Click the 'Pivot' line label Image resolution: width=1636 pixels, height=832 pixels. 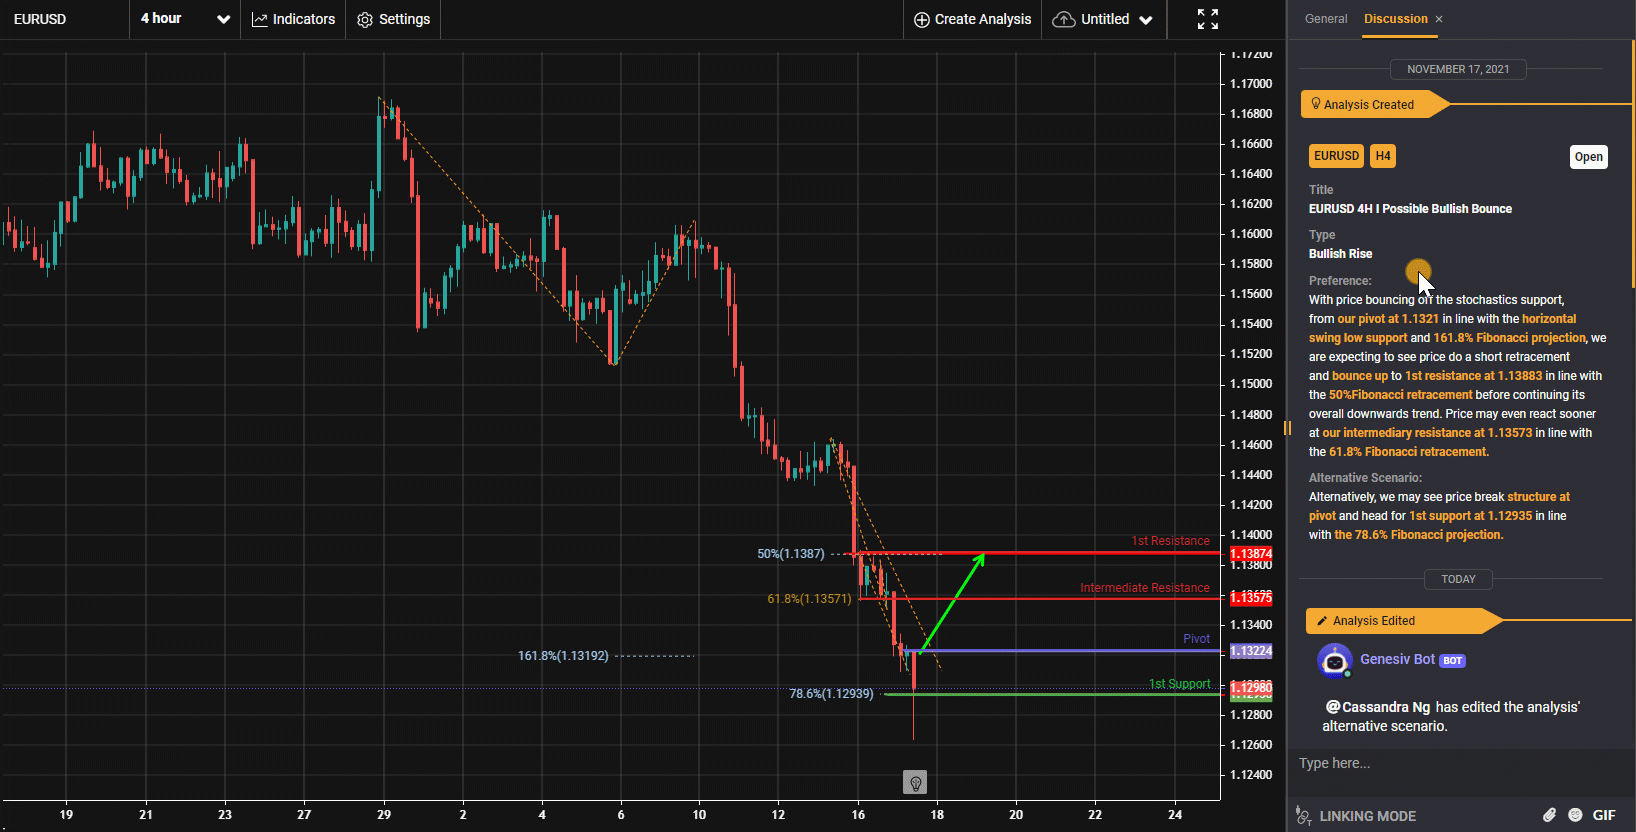point(1196,639)
